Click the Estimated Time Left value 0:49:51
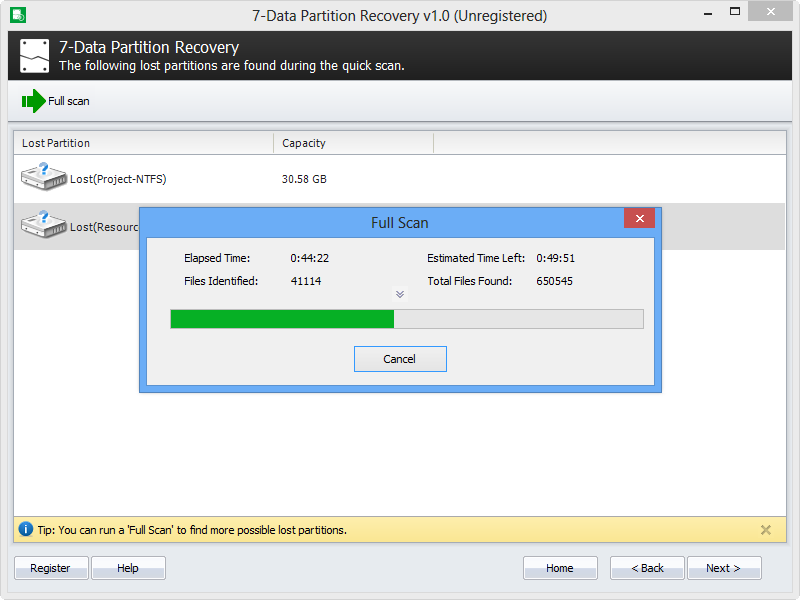 555,258
